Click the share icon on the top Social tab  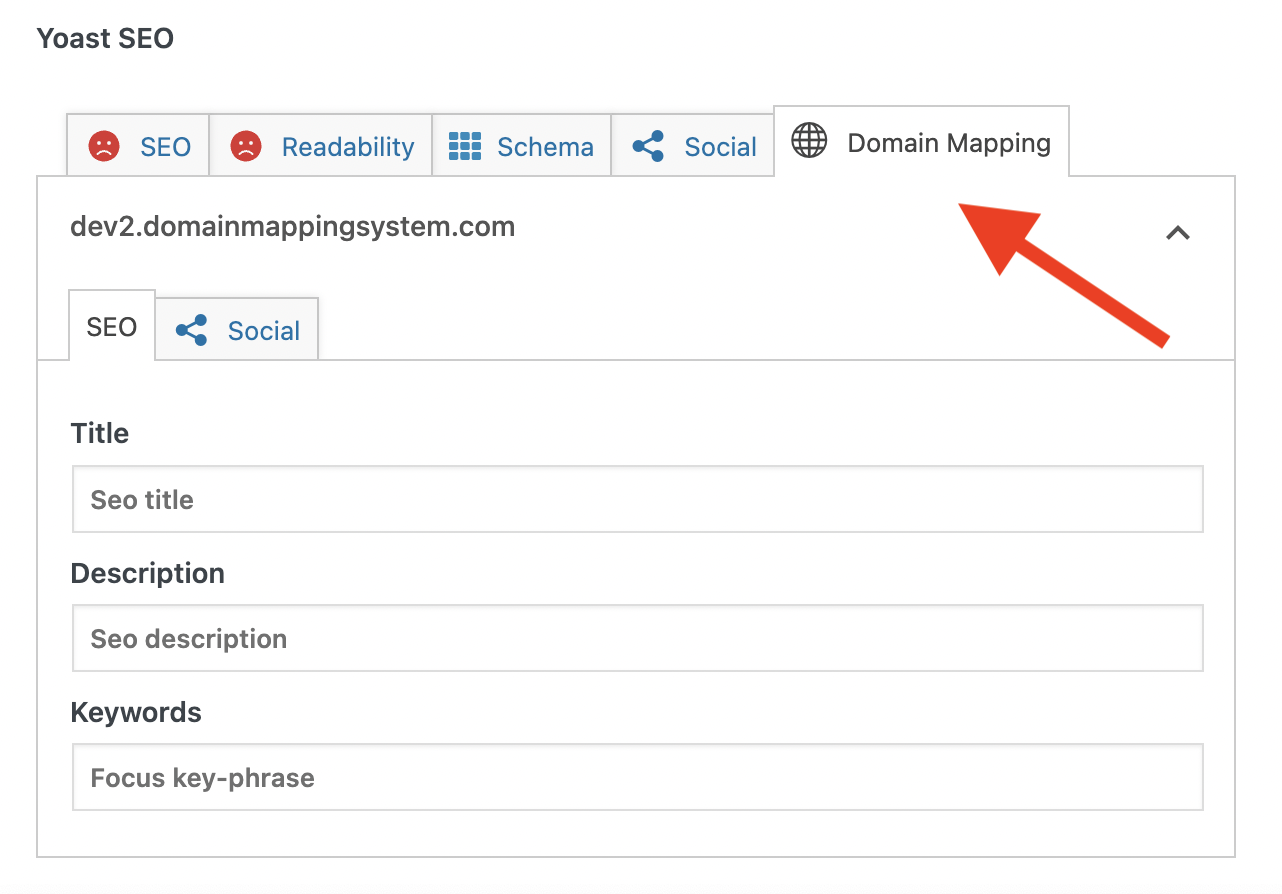click(x=648, y=147)
